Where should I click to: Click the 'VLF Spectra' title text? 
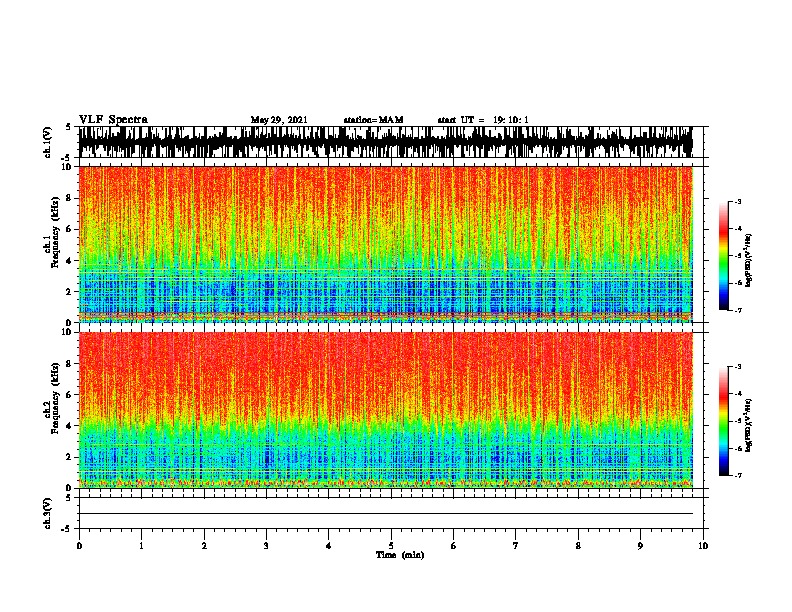pos(113,120)
